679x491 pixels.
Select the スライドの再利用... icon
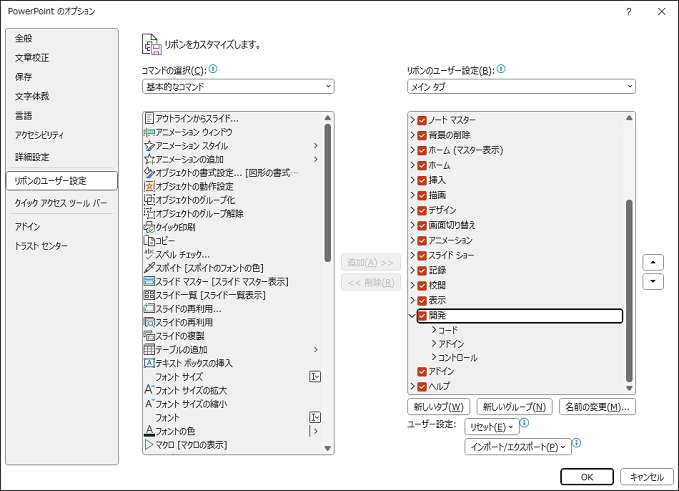click(149, 308)
